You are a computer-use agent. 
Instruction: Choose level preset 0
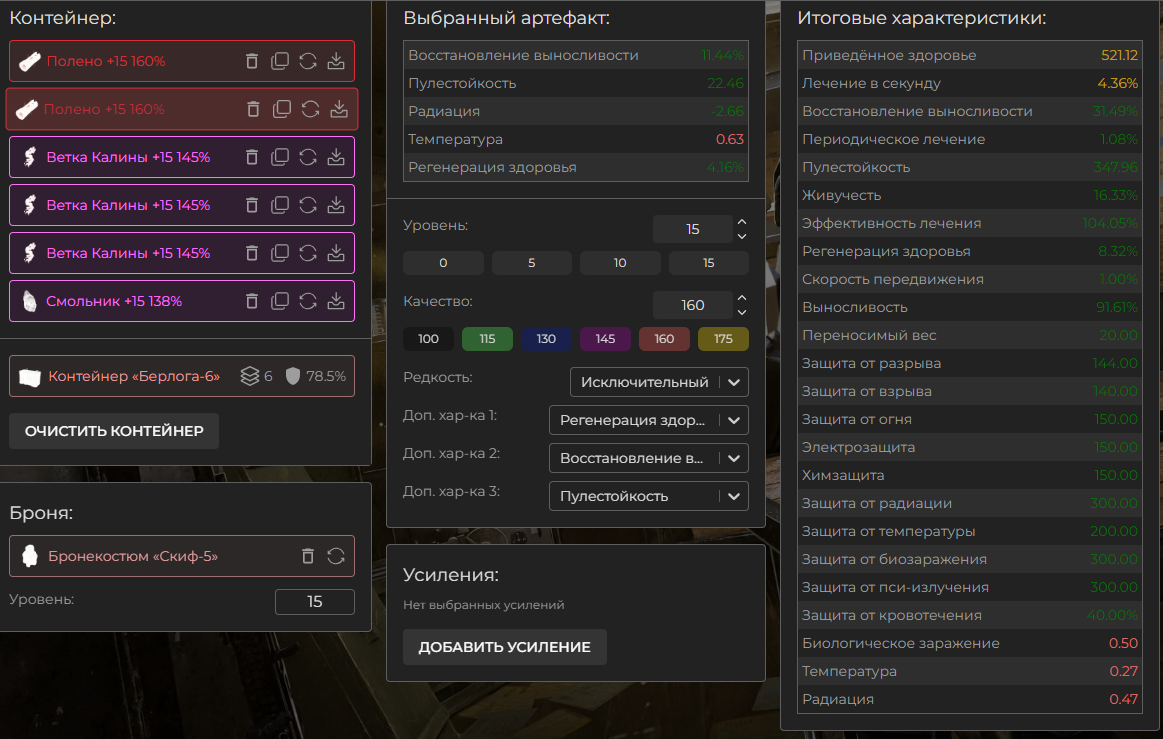[443, 263]
